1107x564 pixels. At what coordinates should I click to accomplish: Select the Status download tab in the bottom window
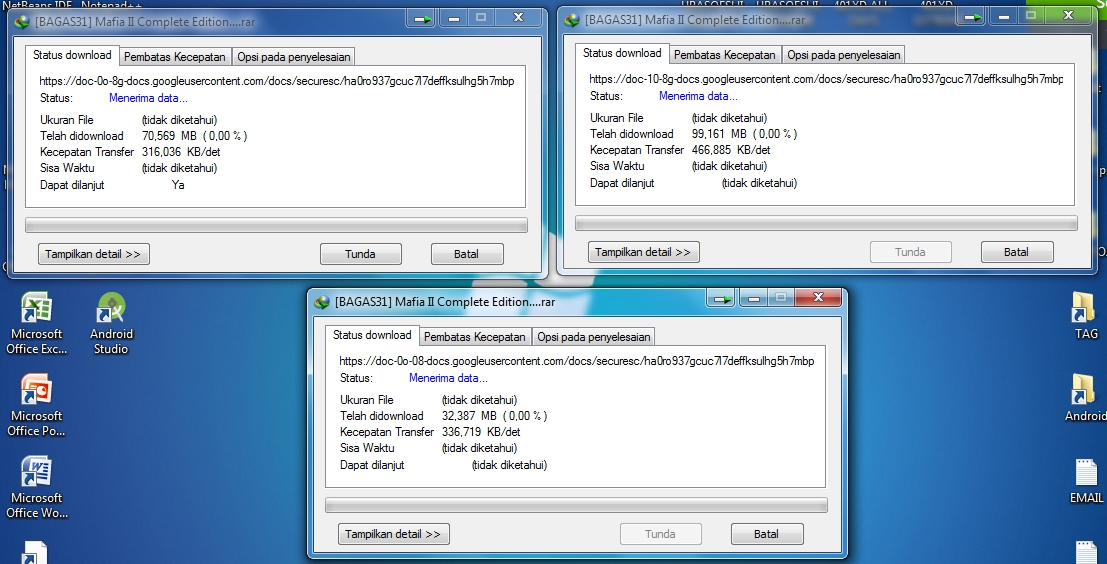pos(372,335)
